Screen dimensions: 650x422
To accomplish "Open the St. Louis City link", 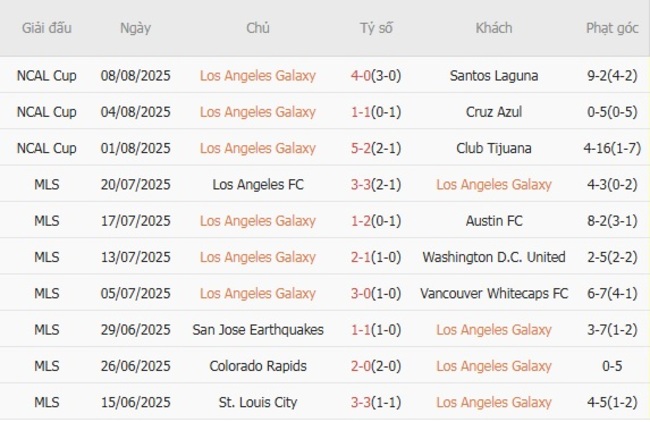I will click(x=258, y=403).
